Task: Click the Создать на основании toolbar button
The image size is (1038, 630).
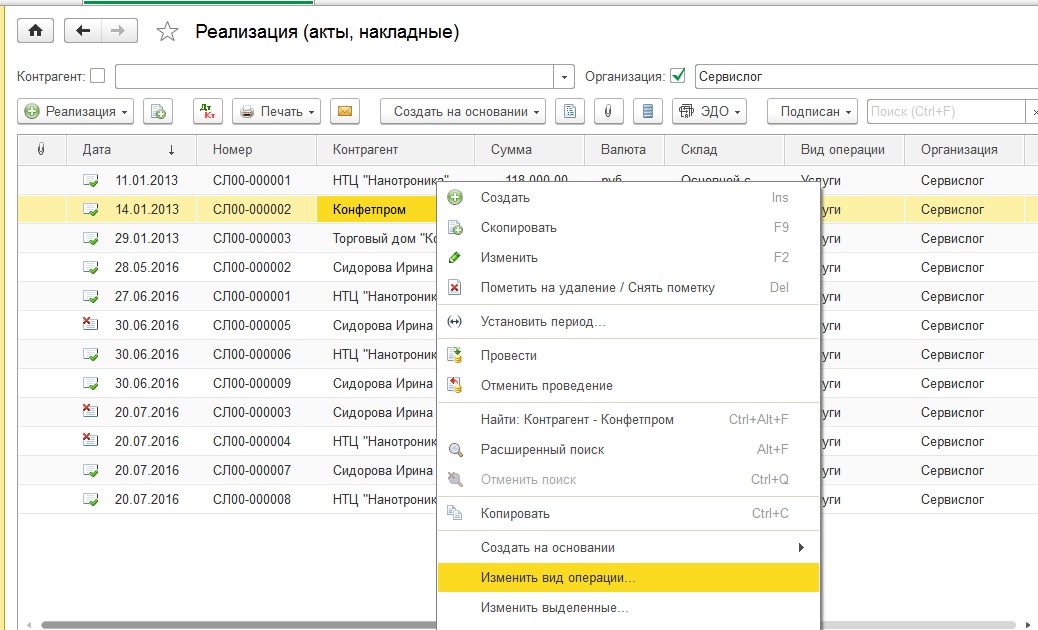Action: [x=462, y=111]
